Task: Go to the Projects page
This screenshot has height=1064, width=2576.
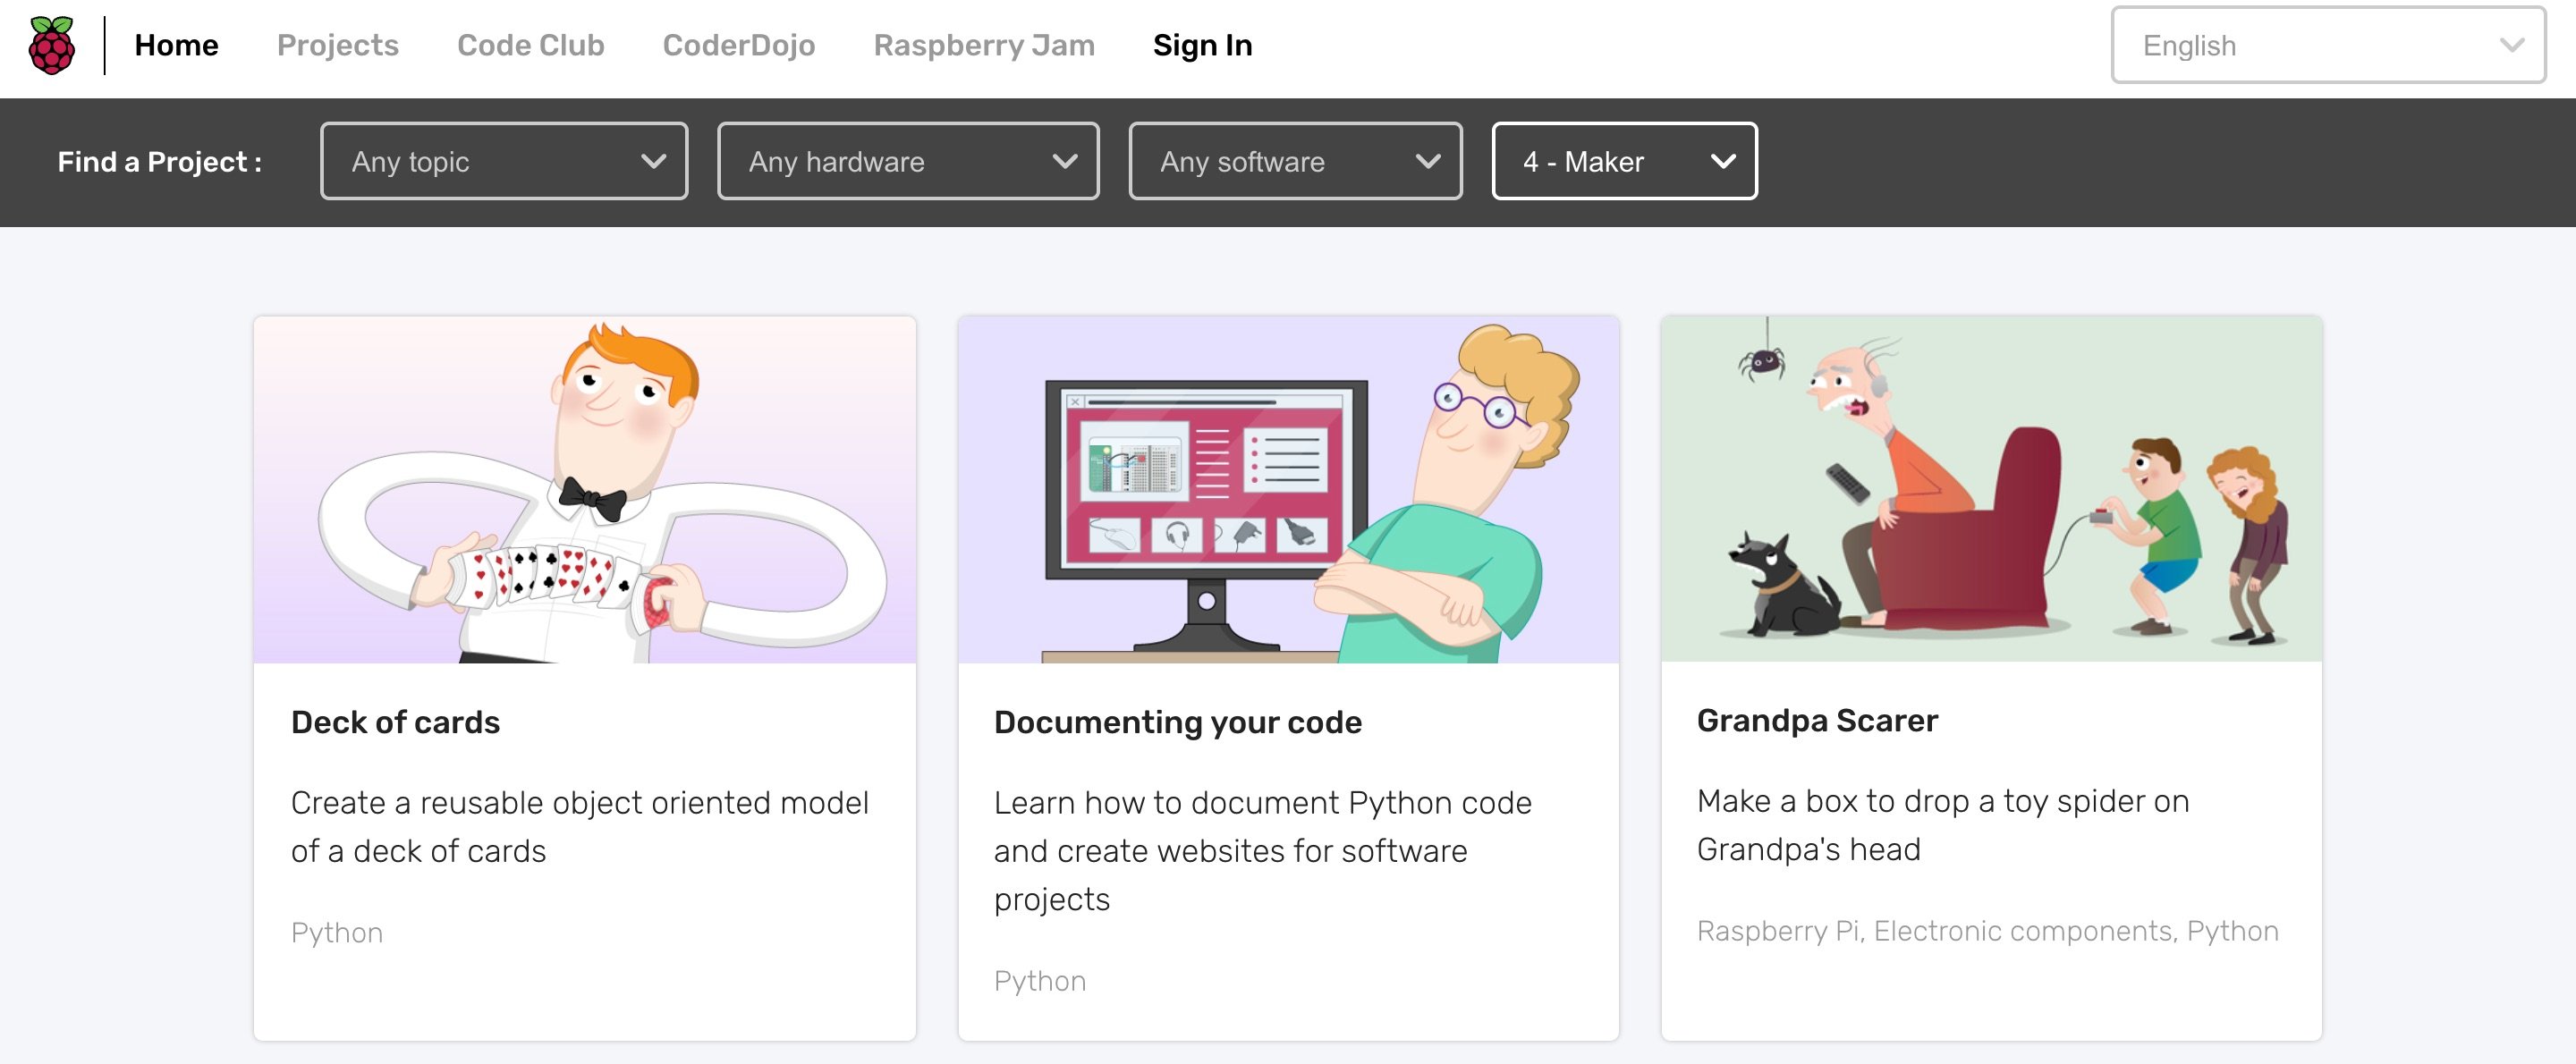Action: 338,45
